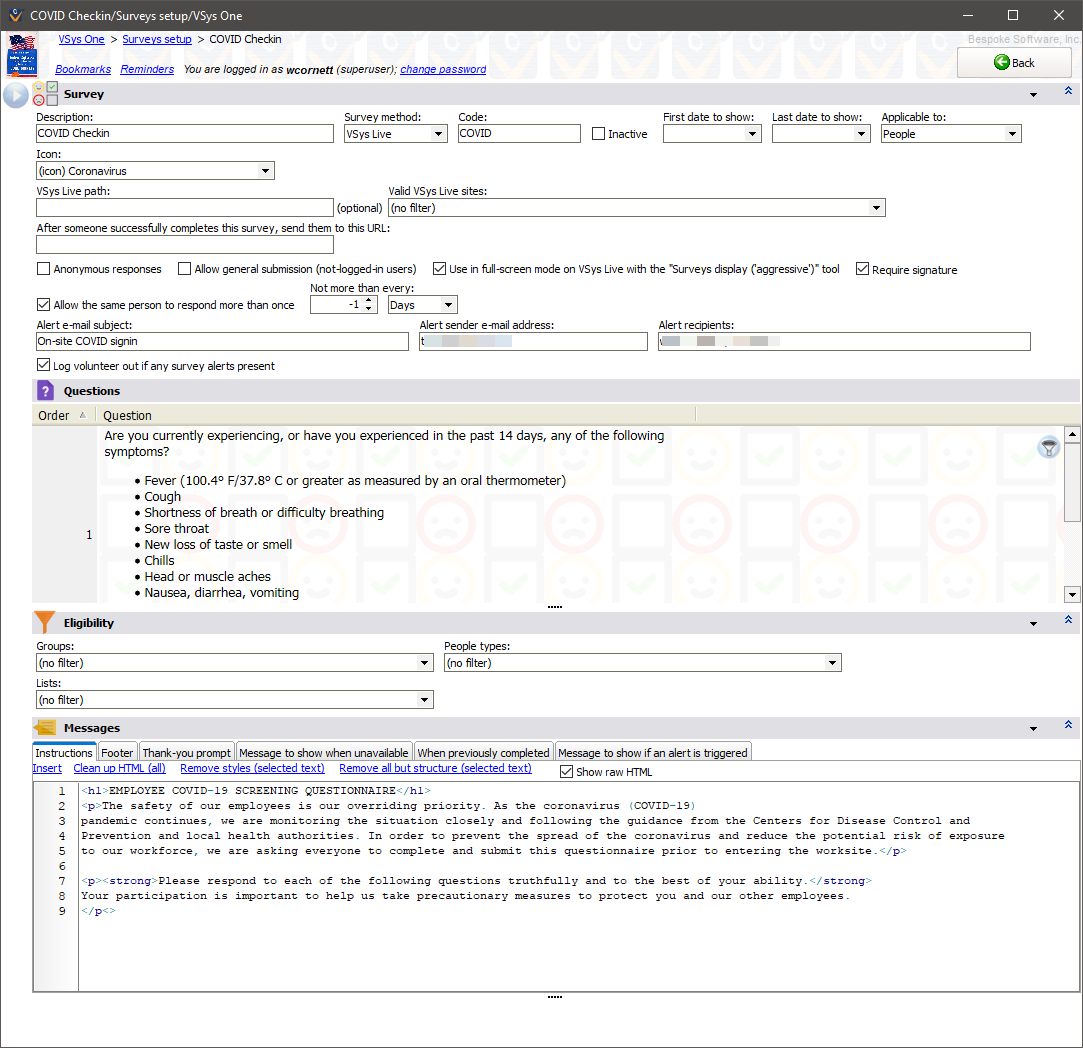This screenshot has height=1048, width=1083.
Task: Click the filter icon in question 1 row
Action: pos(1048,447)
